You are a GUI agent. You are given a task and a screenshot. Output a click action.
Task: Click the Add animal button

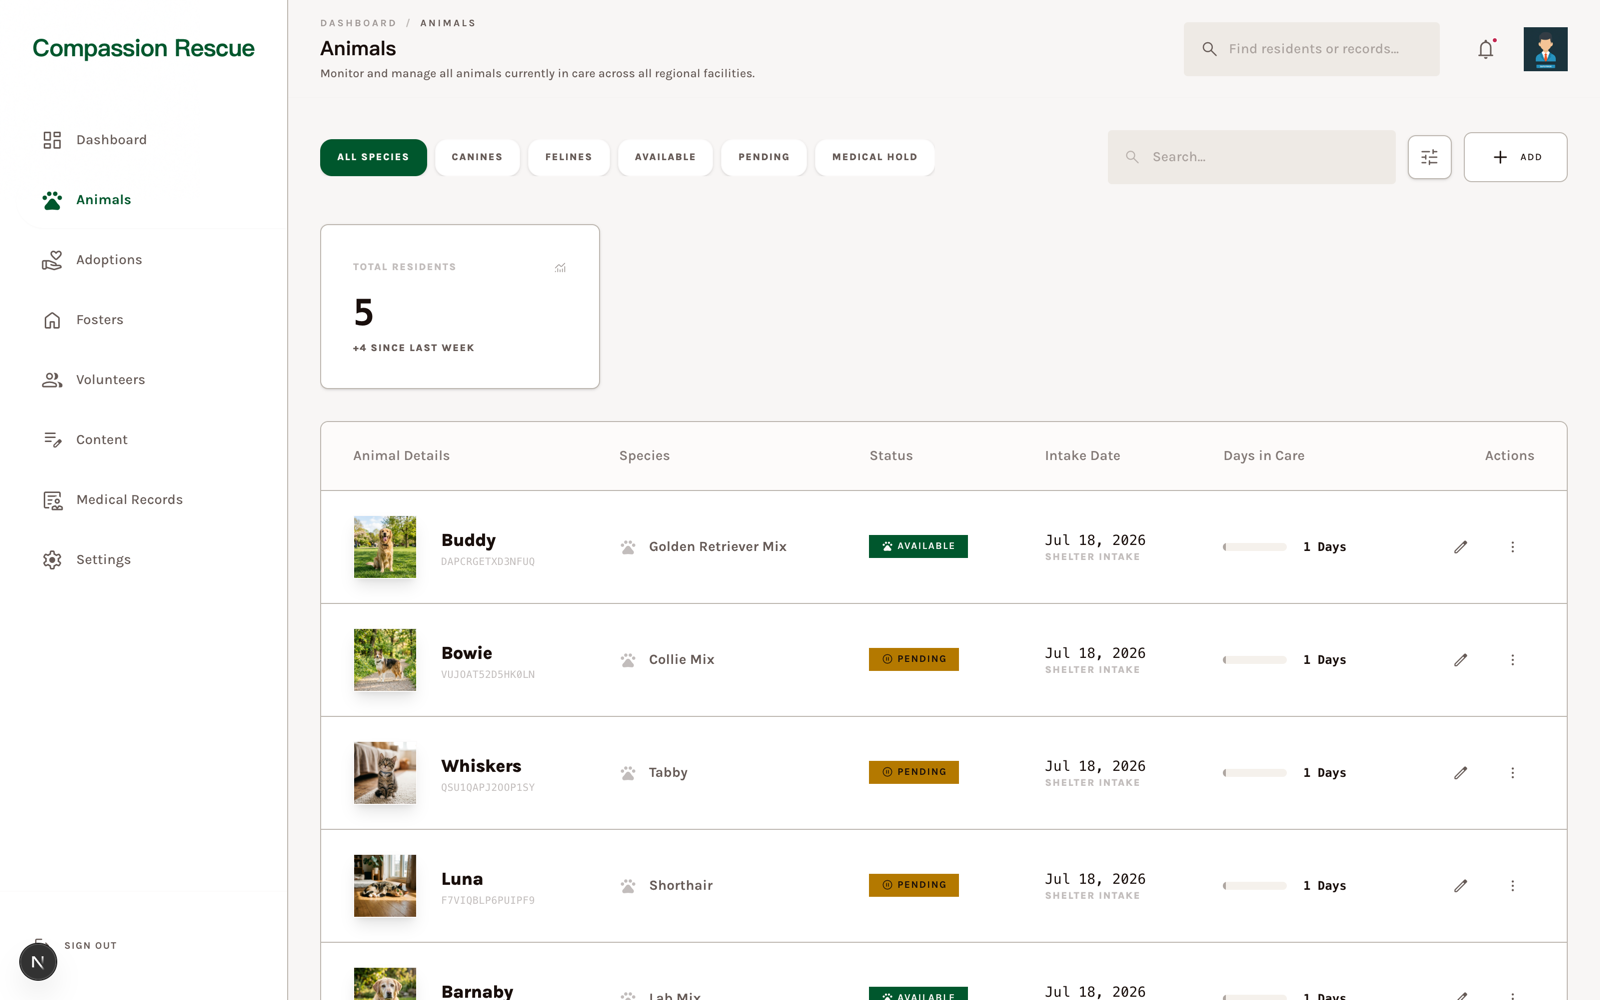click(x=1515, y=157)
